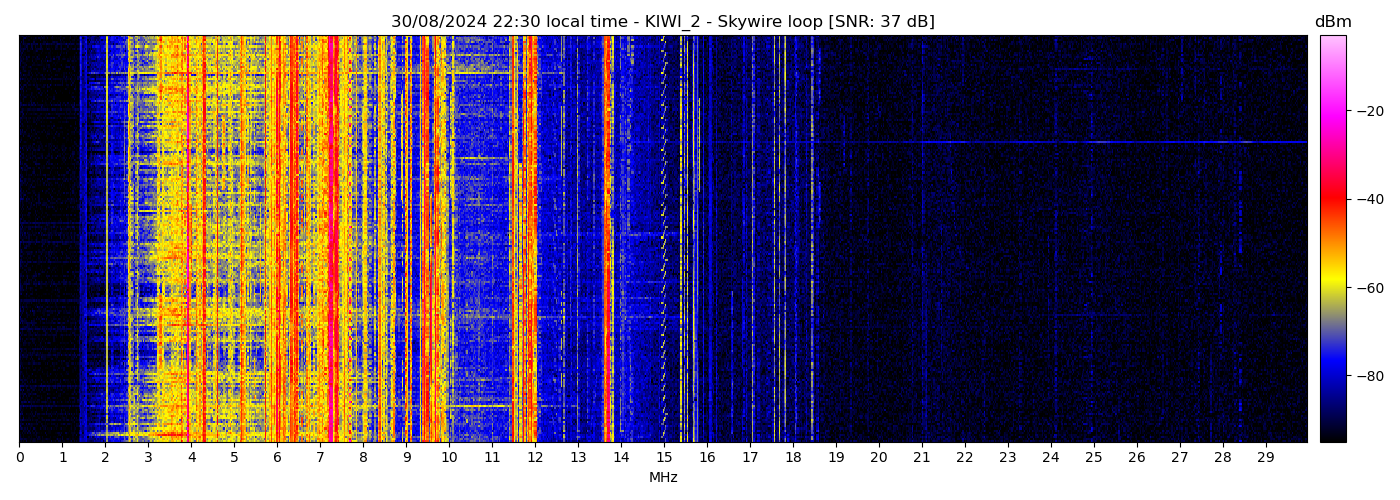Click the 25 MHz tick label
Screen dimensions: 1400x500
(1093, 457)
